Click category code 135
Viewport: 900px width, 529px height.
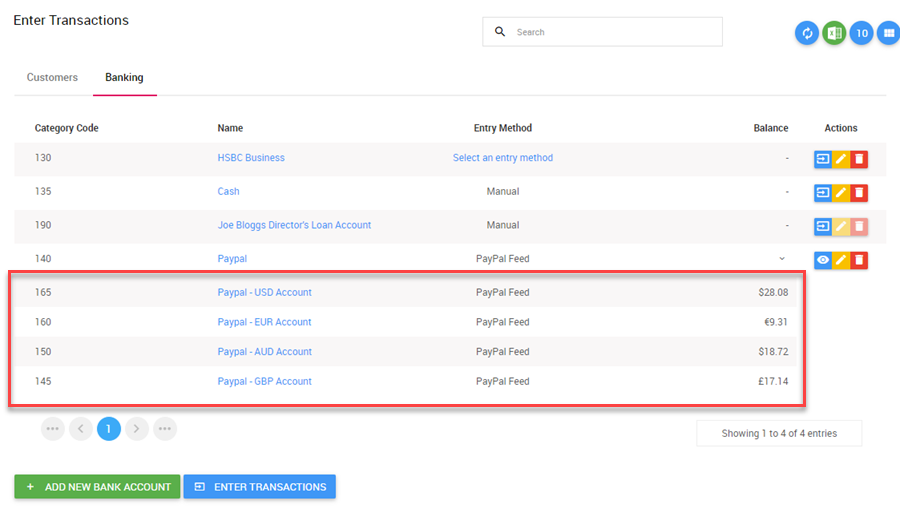coord(43,192)
